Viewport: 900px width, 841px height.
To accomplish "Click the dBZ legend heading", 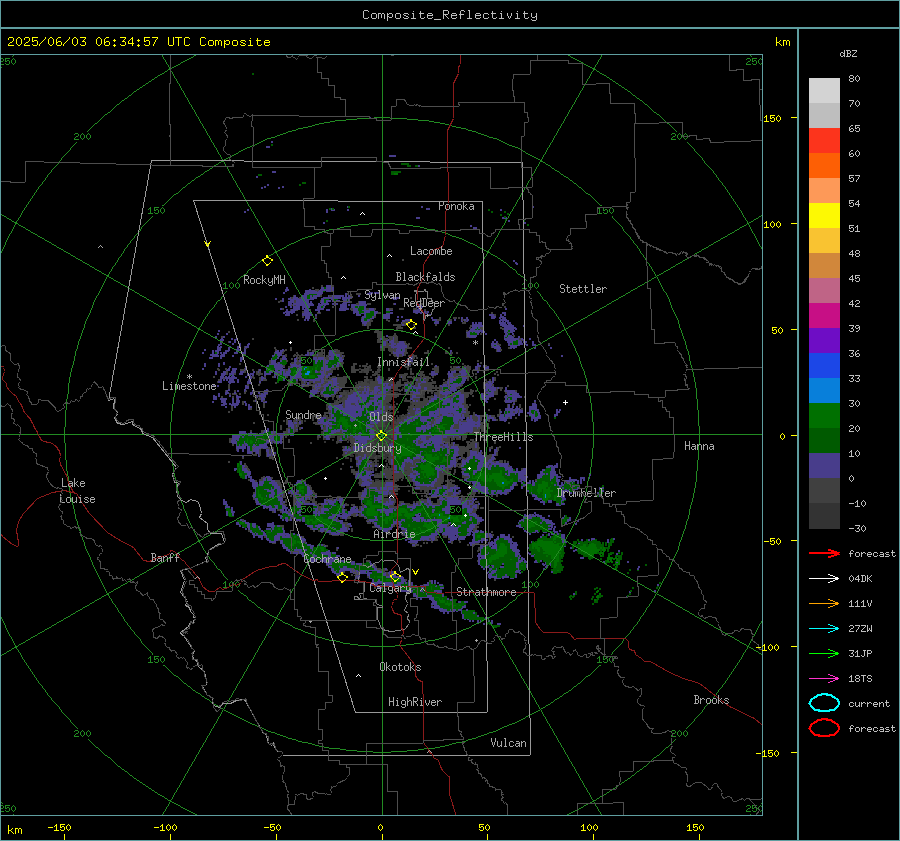I will pyautogui.click(x=848, y=54).
